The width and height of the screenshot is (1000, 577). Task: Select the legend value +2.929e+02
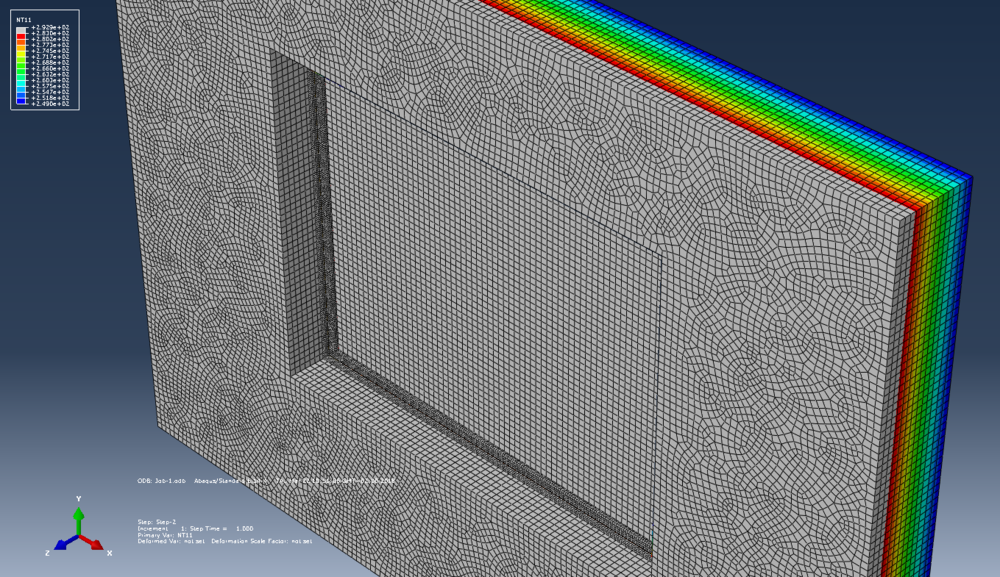[x=50, y=28]
